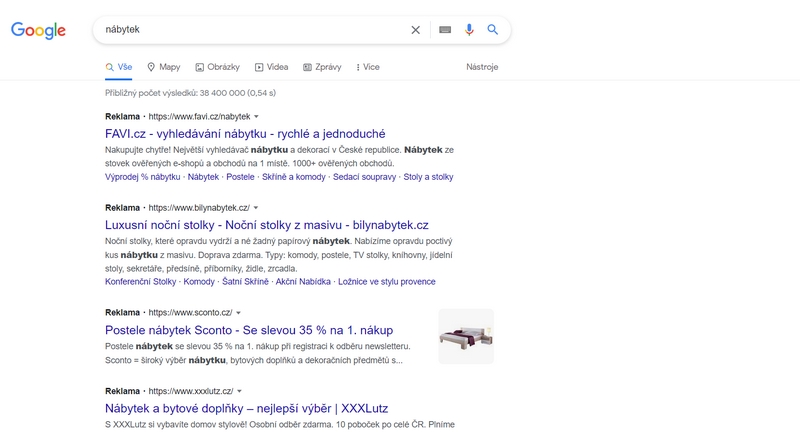Click the https://www.bilynabytek.cz/ URL text
The image size is (800, 433).
point(199,208)
